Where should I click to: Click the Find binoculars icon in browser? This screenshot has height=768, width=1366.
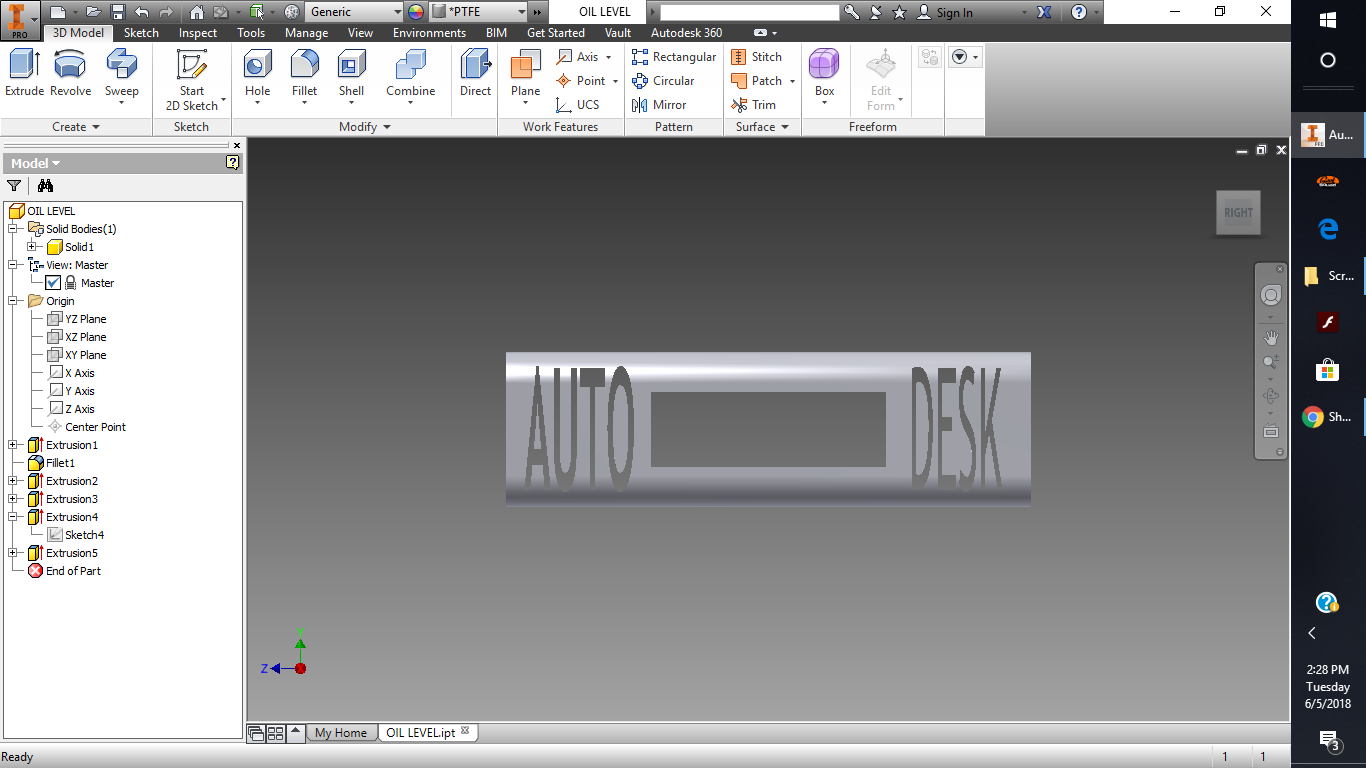(x=45, y=186)
